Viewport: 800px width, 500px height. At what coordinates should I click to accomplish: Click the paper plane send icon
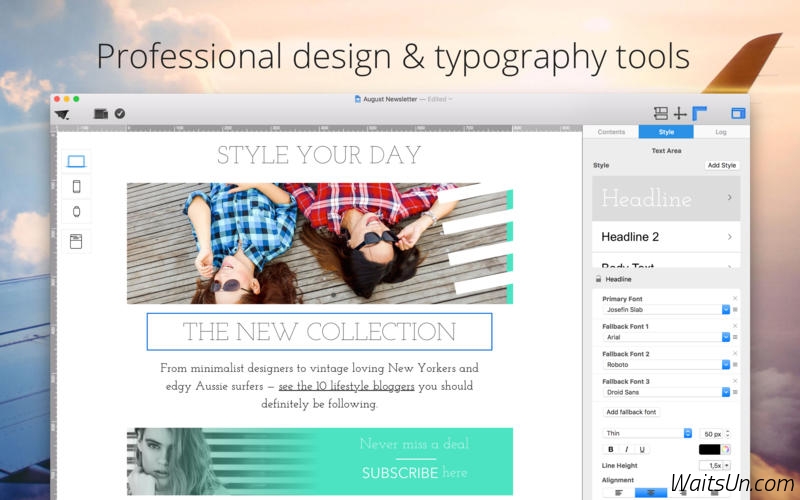tap(62, 114)
